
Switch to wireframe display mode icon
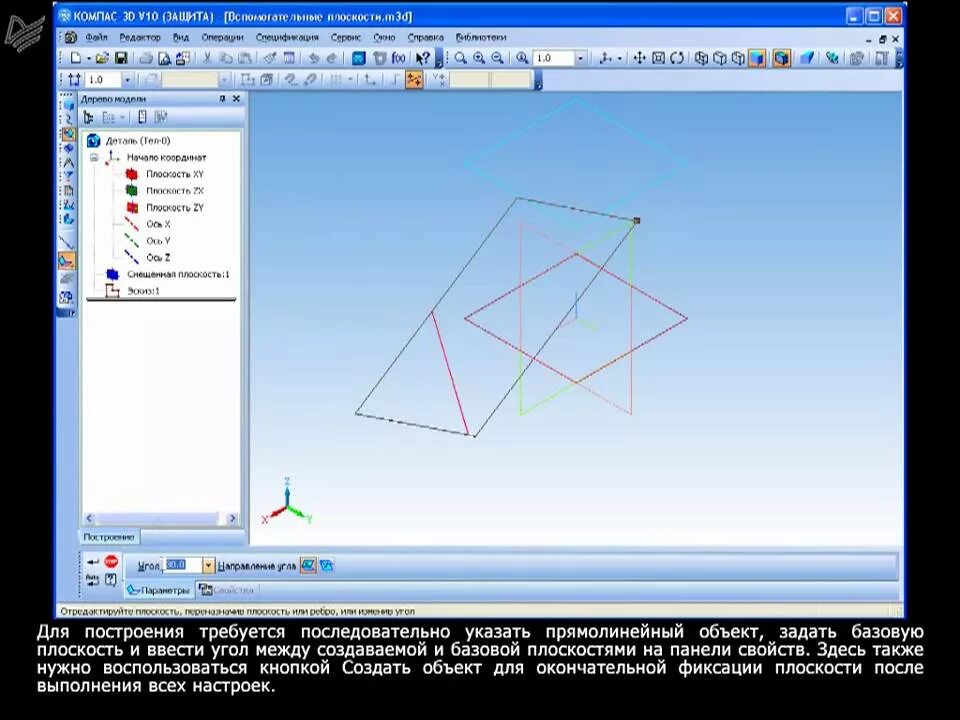(702, 58)
